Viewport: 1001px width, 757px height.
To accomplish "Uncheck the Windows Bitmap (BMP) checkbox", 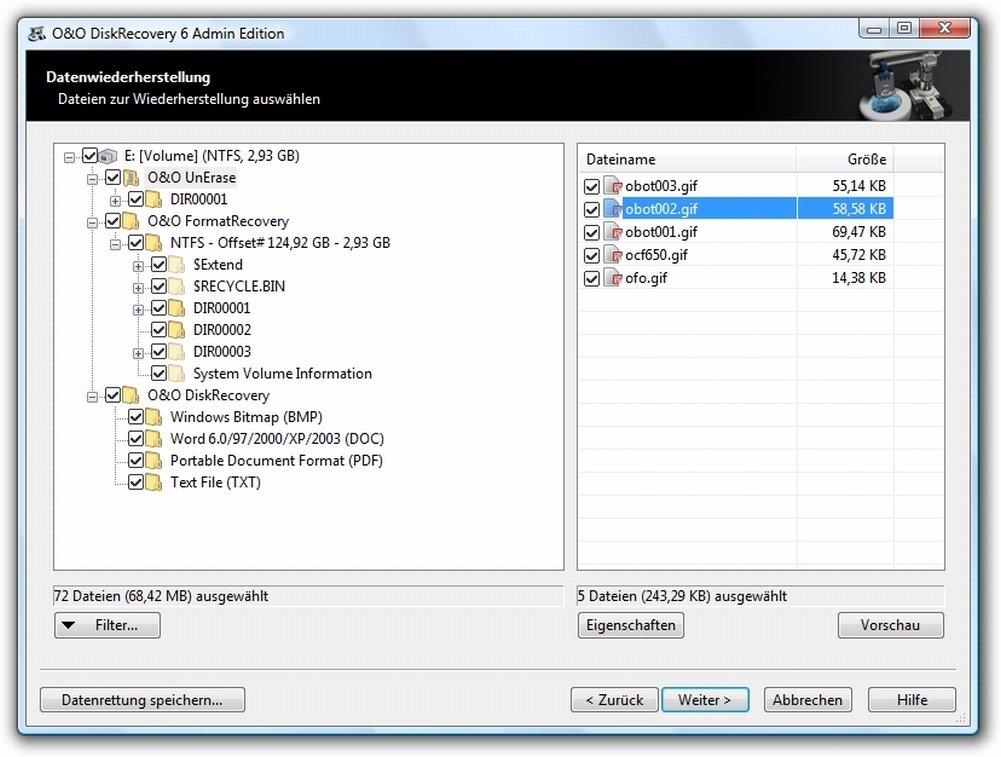I will [136, 417].
